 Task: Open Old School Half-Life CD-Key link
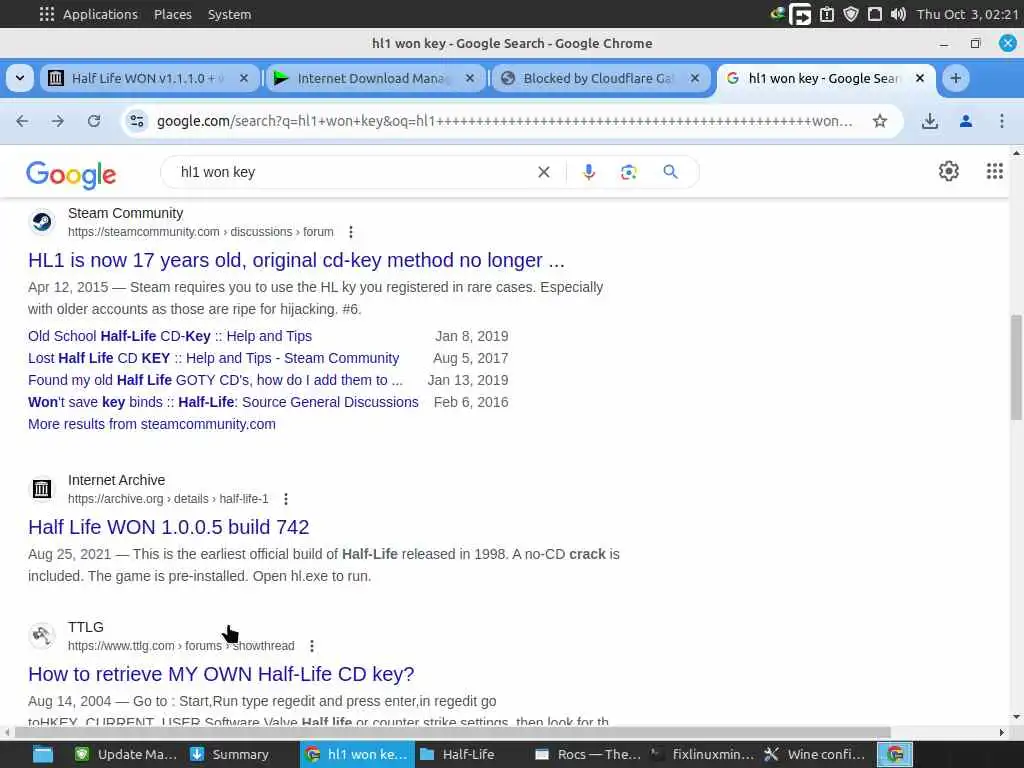point(170,336)
